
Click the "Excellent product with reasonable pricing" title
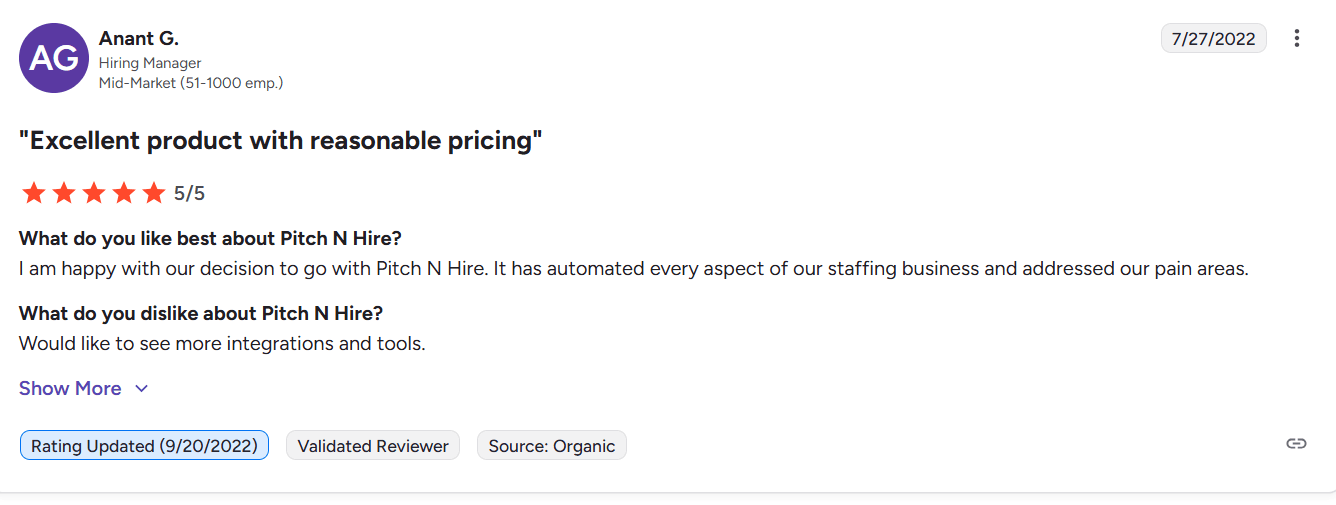pyautogui.click(x=281, y=140)
